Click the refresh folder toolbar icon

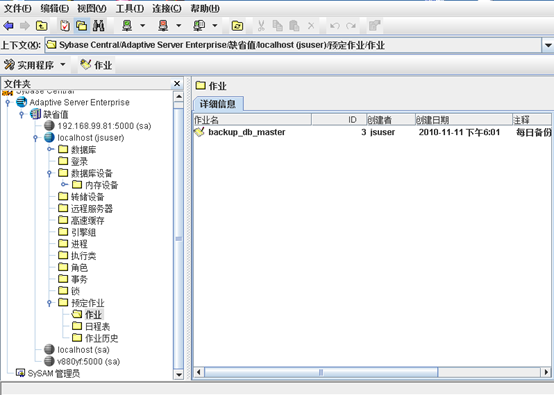[237, 26]
